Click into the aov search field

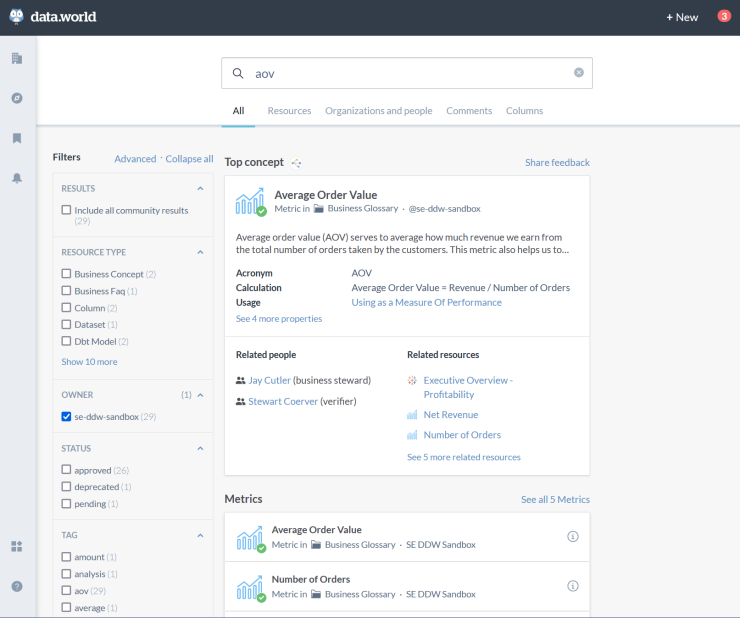[400, 73]
